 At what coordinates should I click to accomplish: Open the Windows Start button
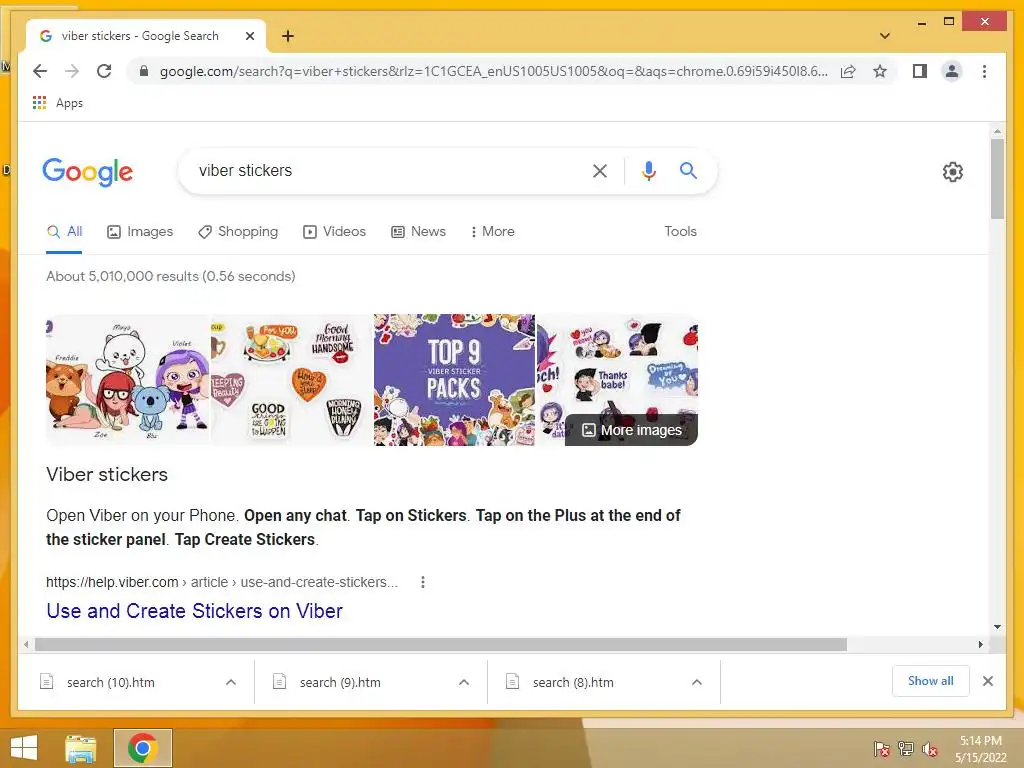point(24,748)
